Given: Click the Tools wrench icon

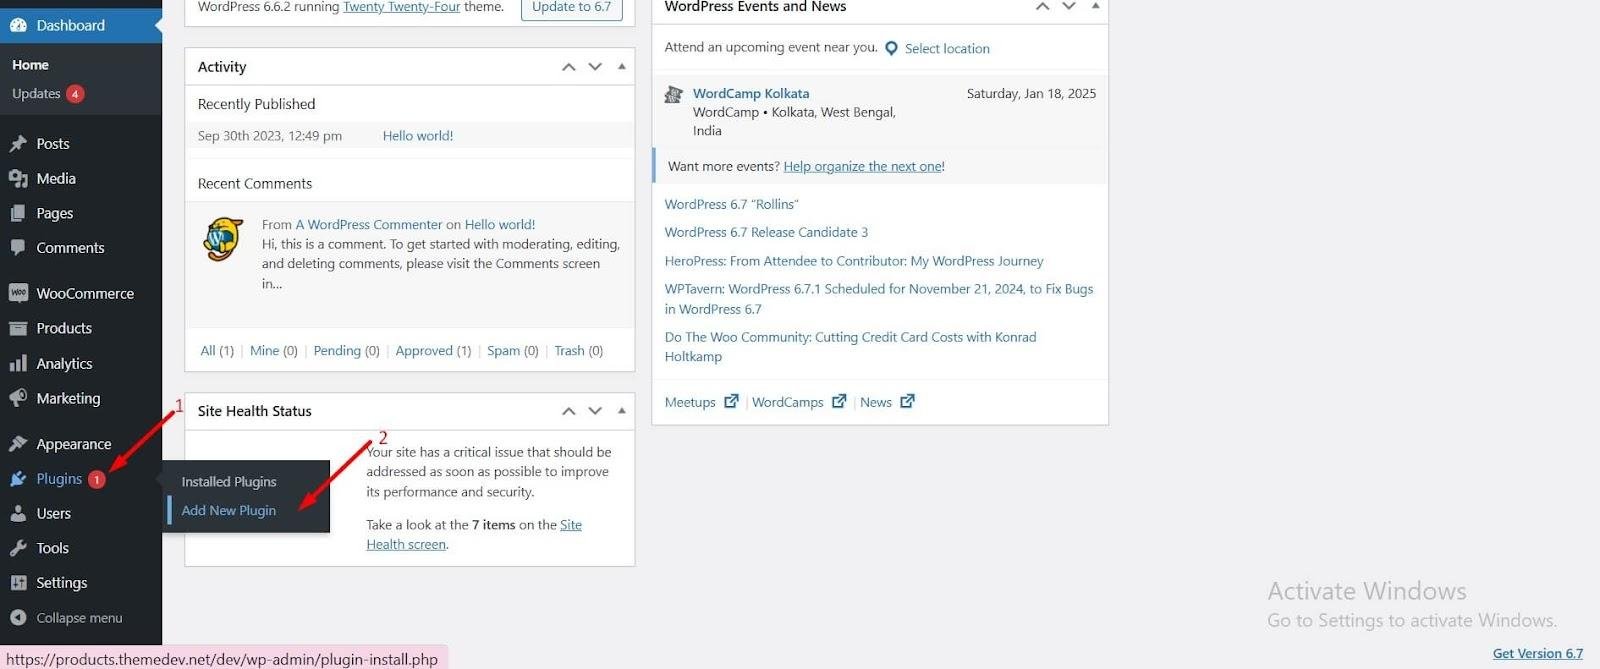Looking at the screenshot, I should click(x=18, y=548).
